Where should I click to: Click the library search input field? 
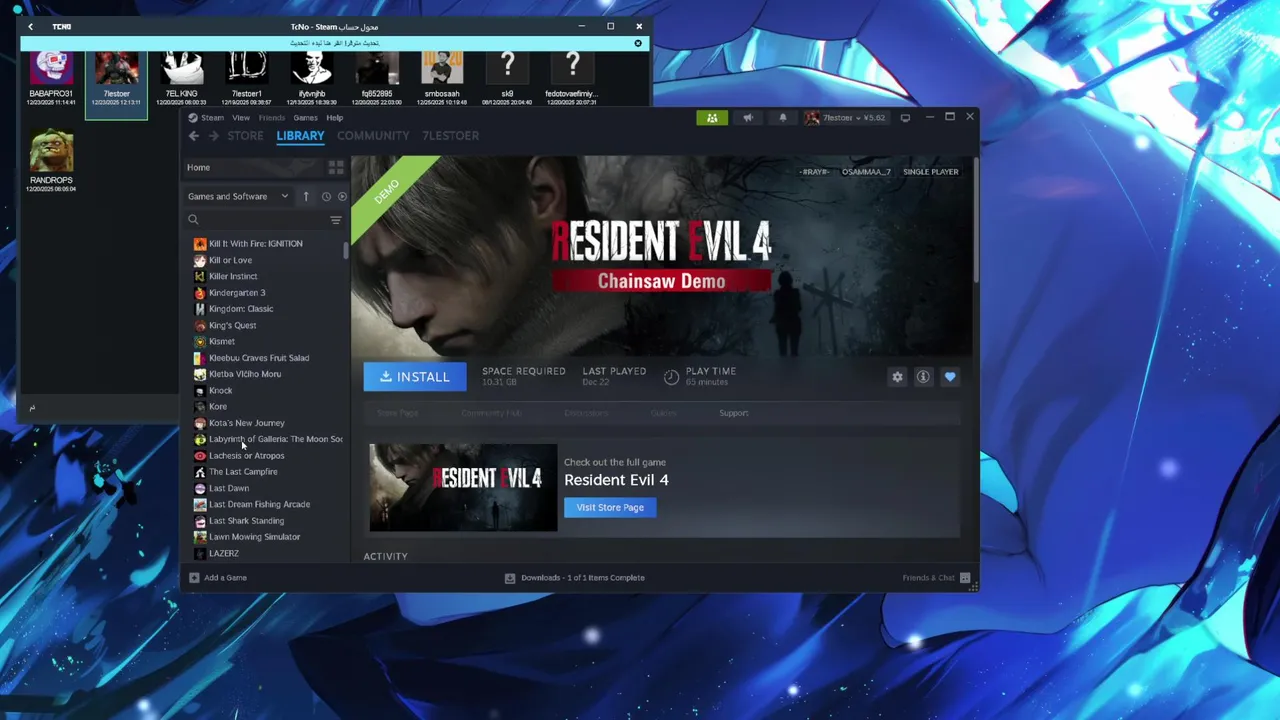point(262,220)
